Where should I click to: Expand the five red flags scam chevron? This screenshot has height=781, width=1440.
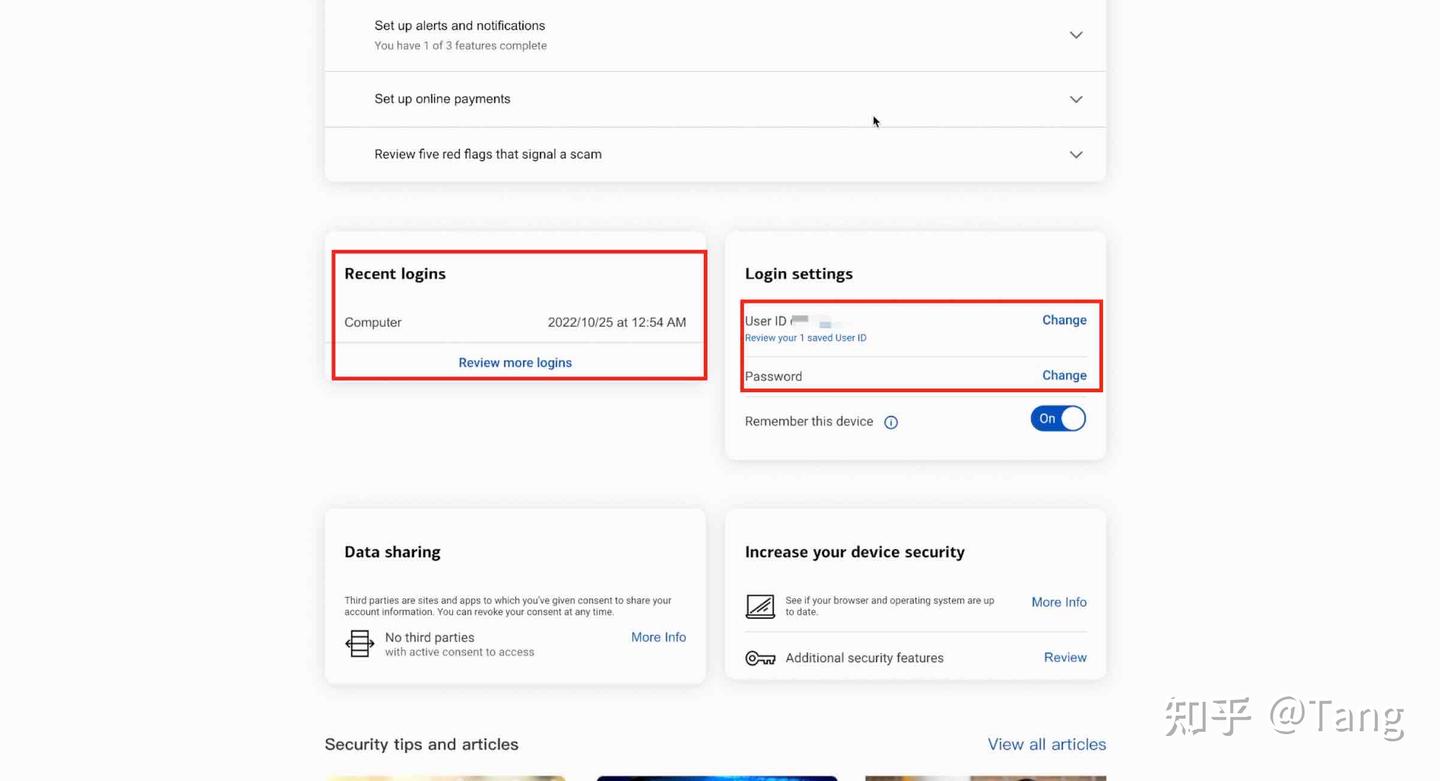tap(1076, 155)
